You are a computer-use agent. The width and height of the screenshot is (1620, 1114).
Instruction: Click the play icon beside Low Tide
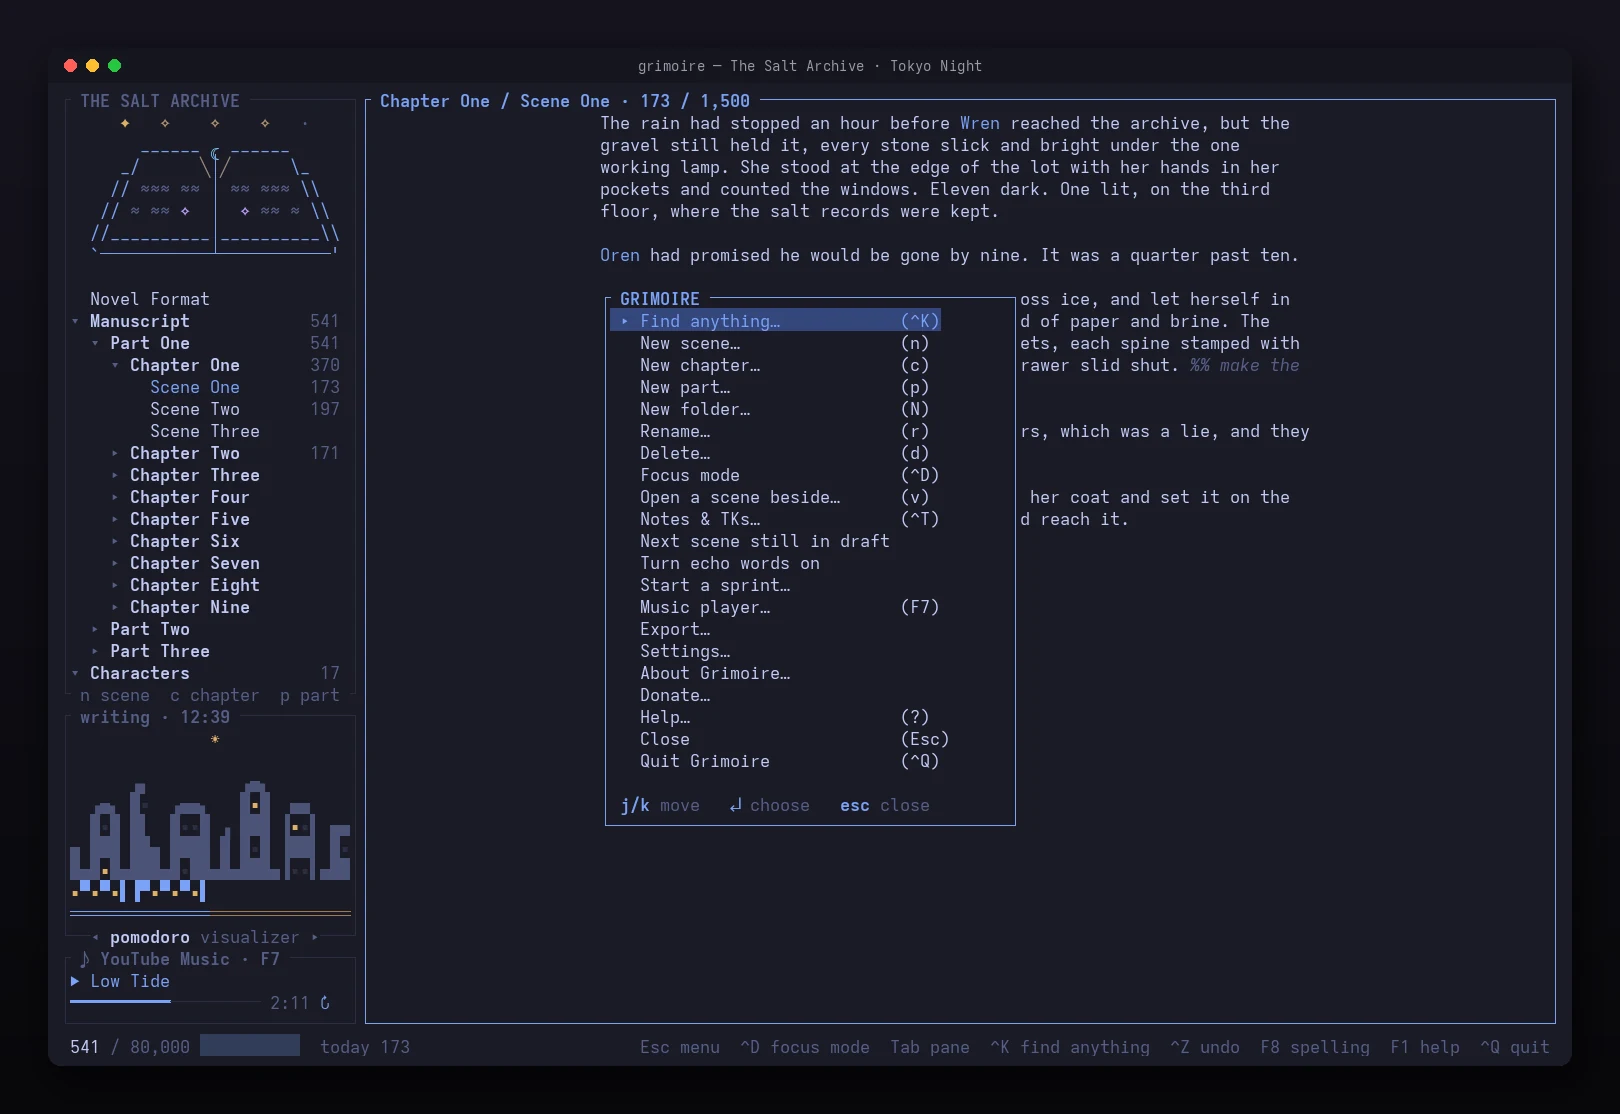75,981
